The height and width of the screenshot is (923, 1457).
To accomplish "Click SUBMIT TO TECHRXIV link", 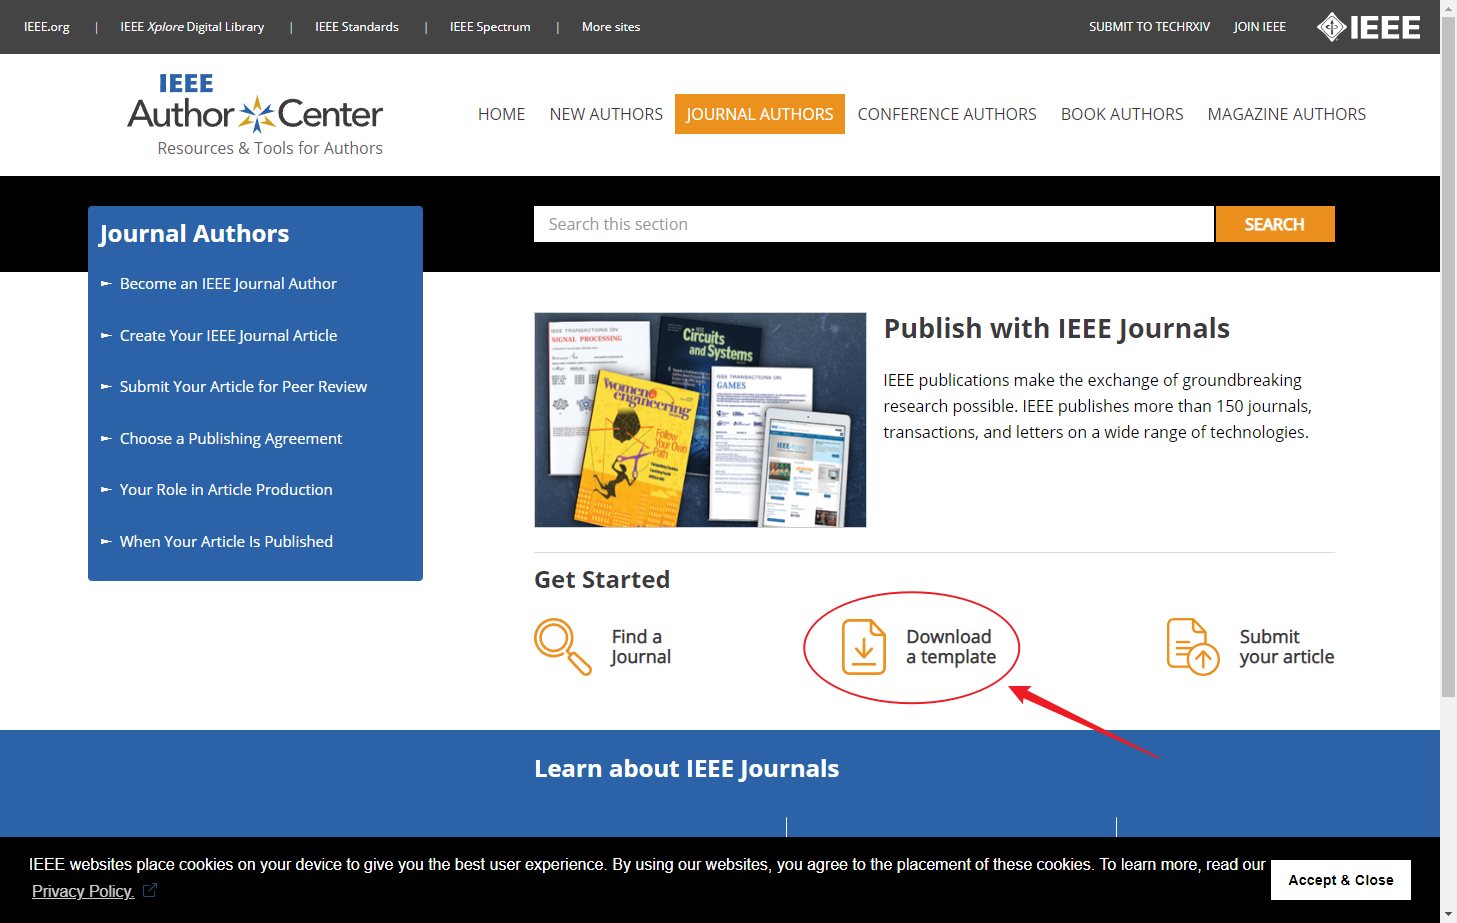I will pos(1149,27).
